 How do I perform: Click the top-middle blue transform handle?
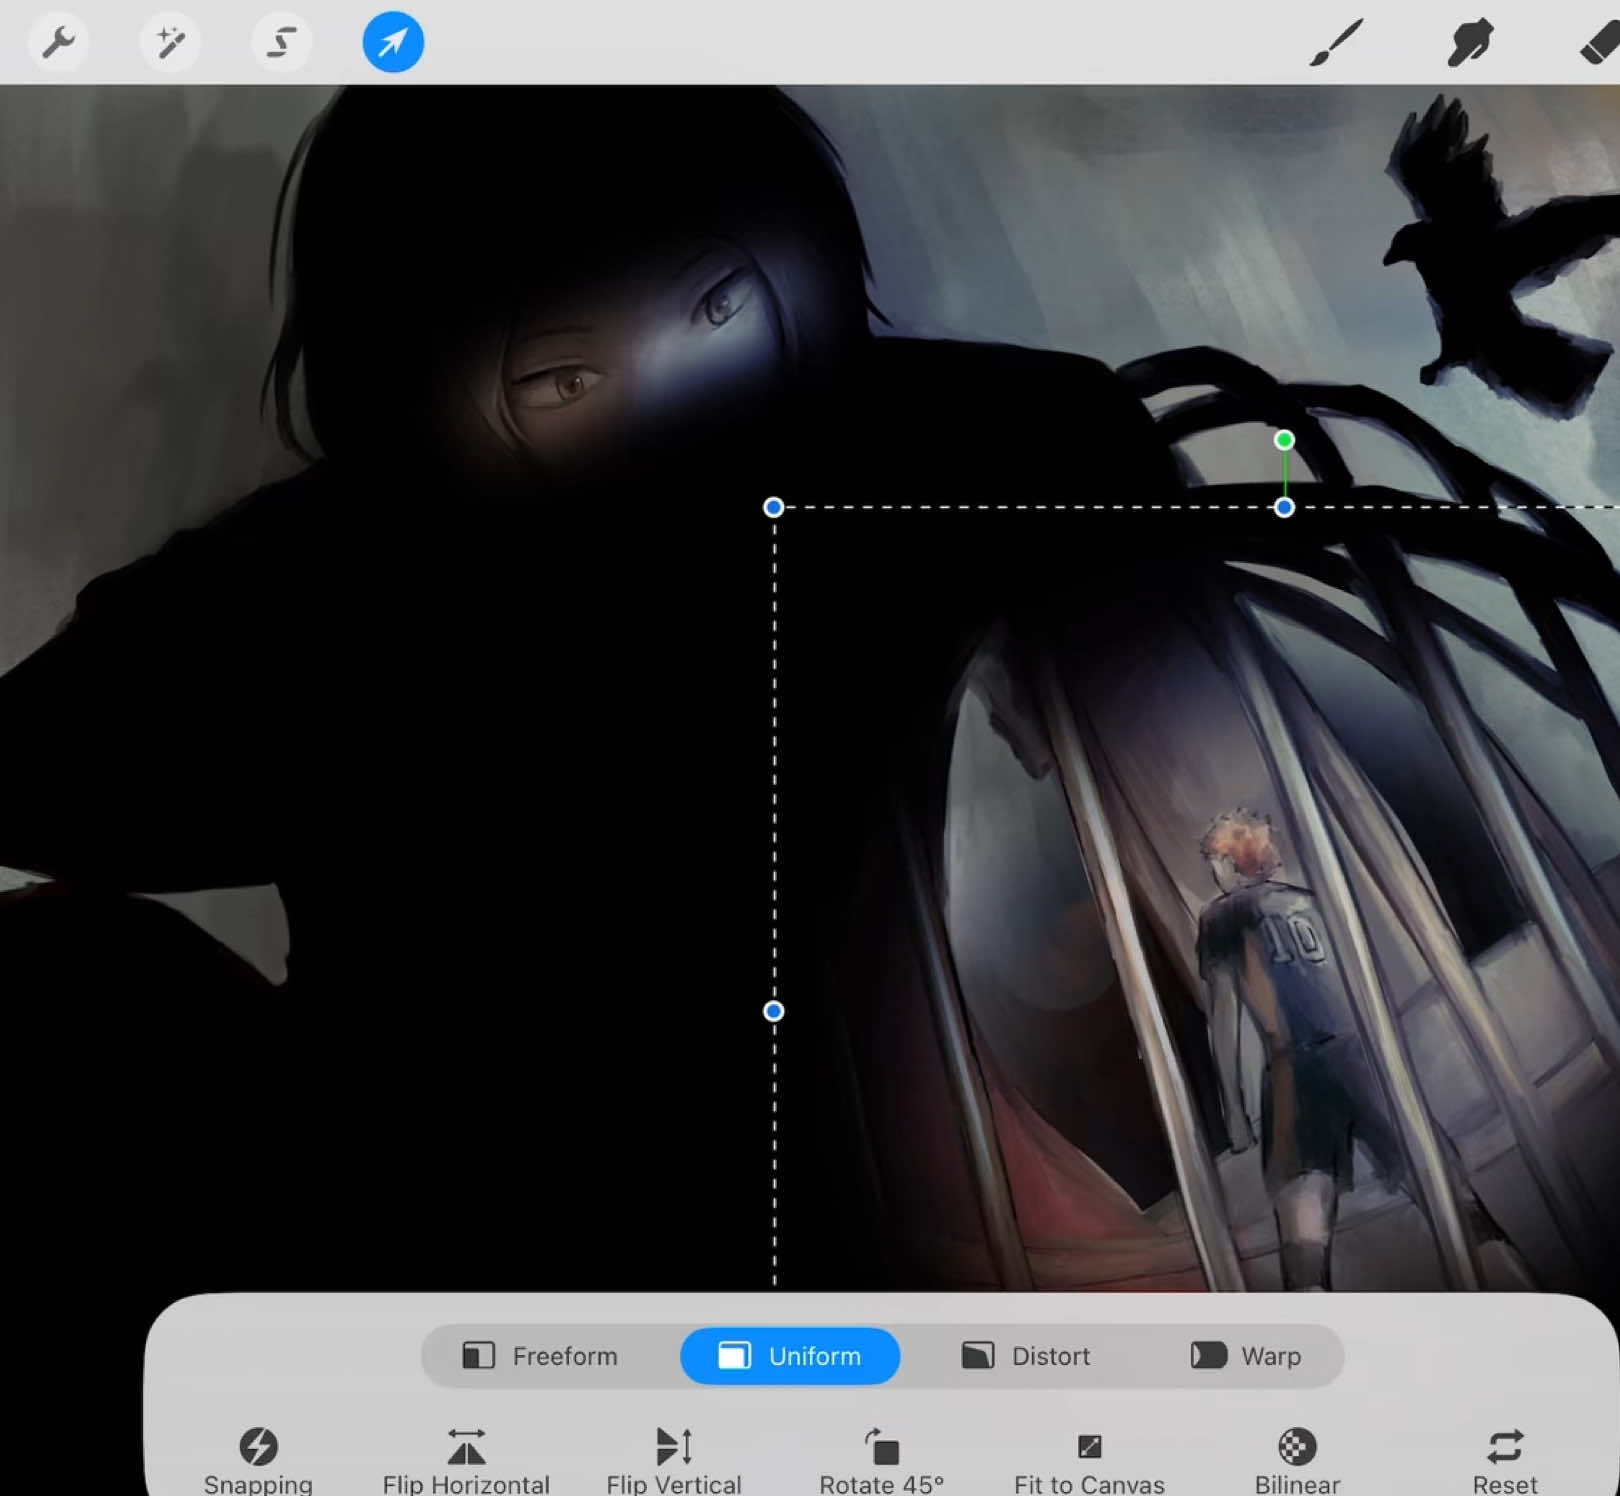pos(1284,507)
